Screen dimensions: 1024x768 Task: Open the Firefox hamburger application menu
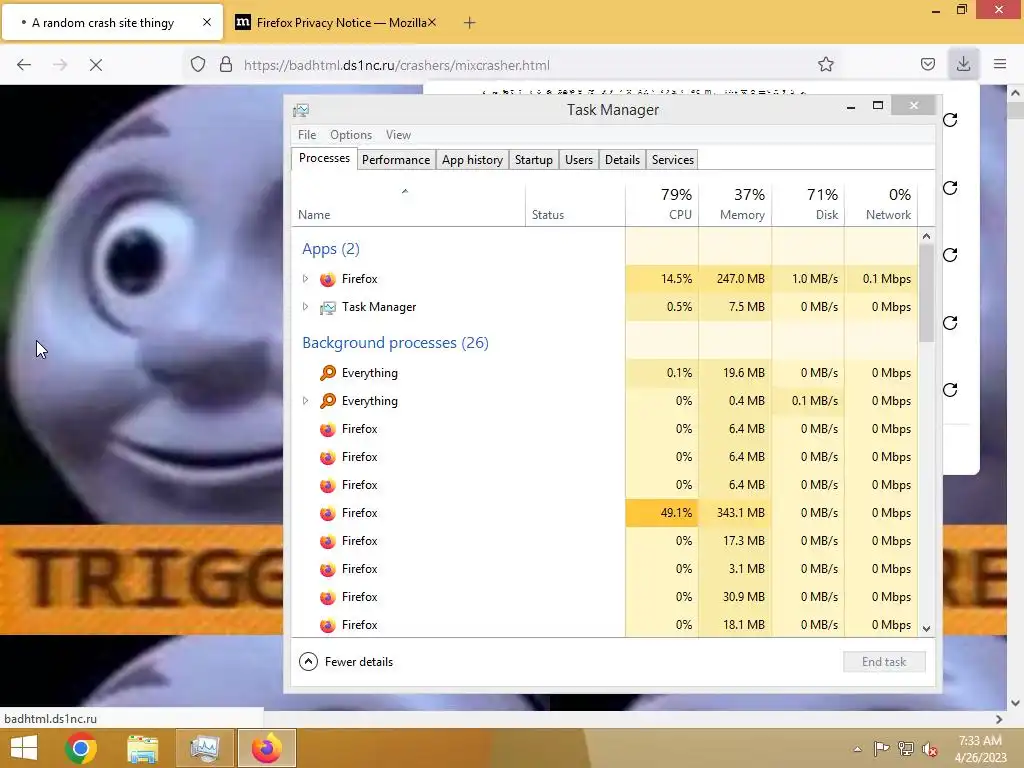pos(1000,64)
